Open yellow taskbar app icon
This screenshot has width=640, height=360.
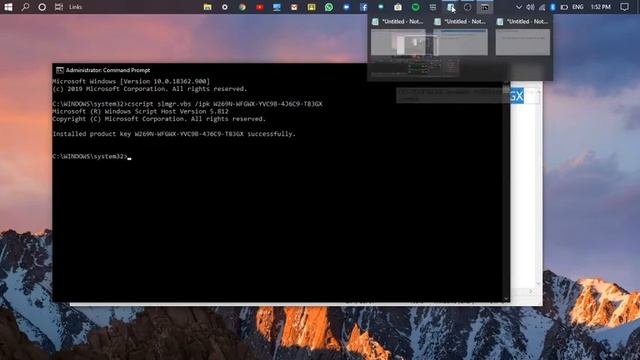coord(311,7)
